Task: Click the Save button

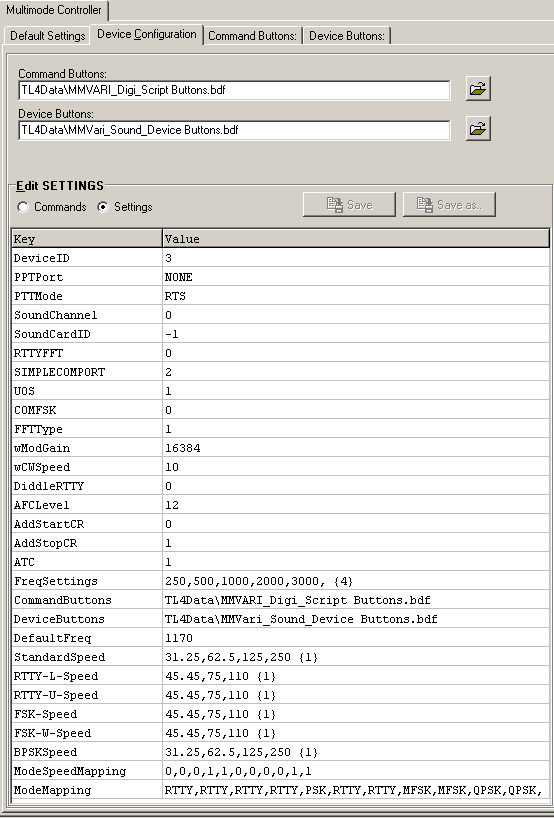Action: point(349,204)
